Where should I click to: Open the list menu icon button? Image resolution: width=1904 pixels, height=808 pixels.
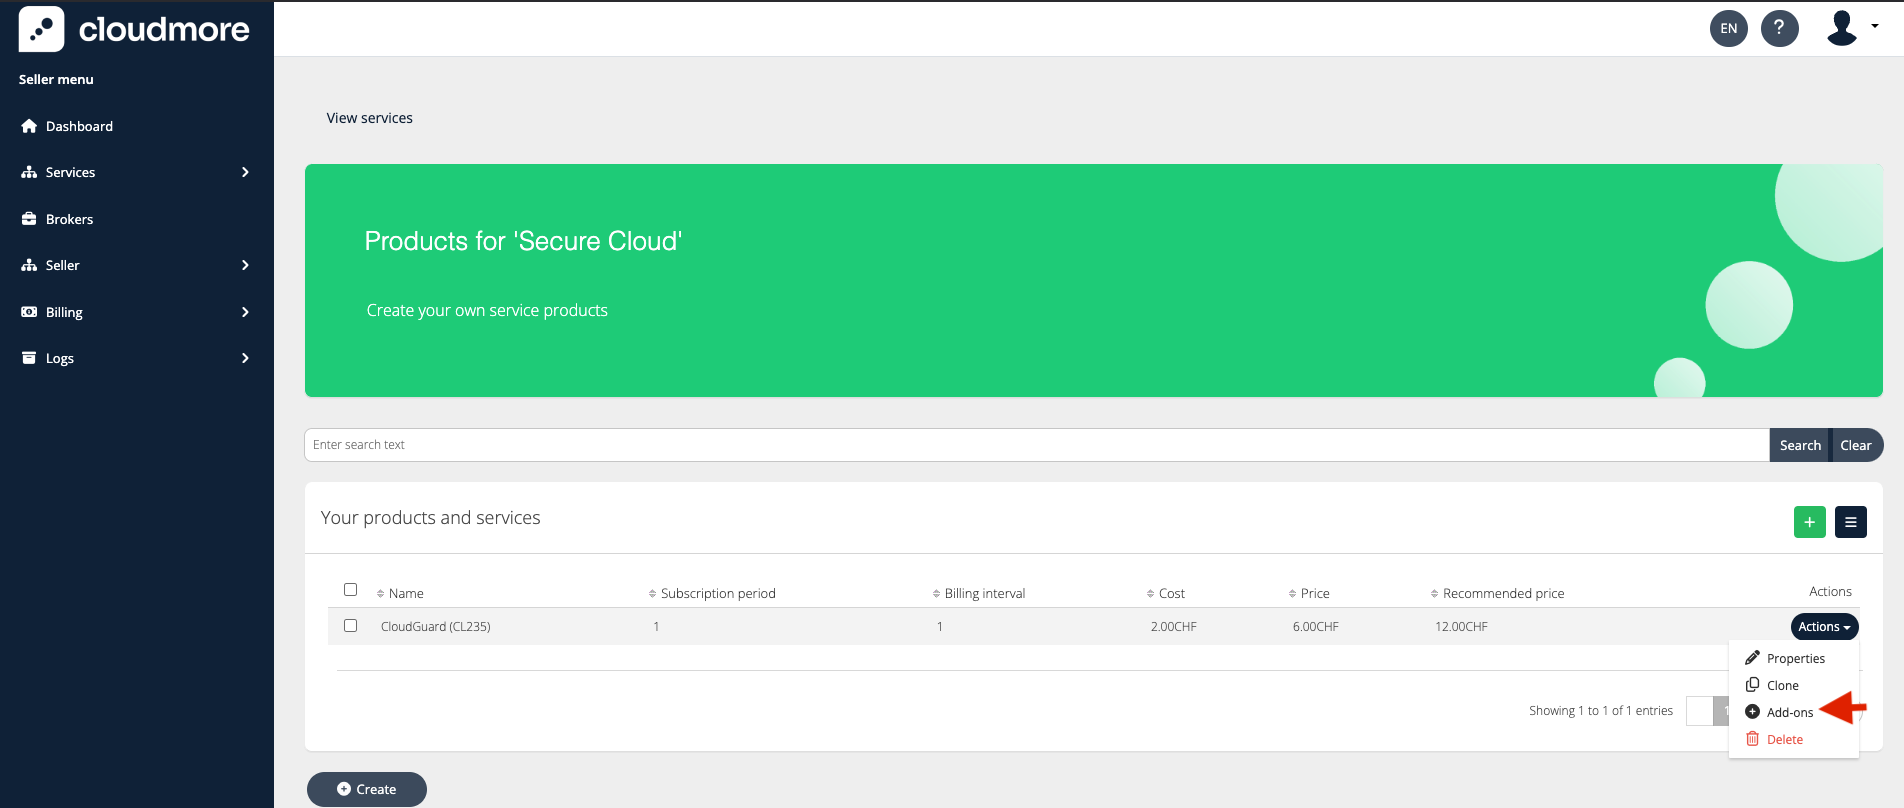1850,522
